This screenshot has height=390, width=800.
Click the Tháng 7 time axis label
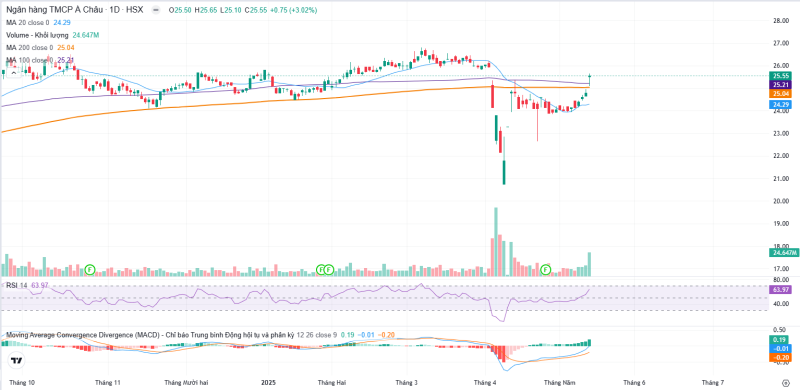click(x=713, y=382)
